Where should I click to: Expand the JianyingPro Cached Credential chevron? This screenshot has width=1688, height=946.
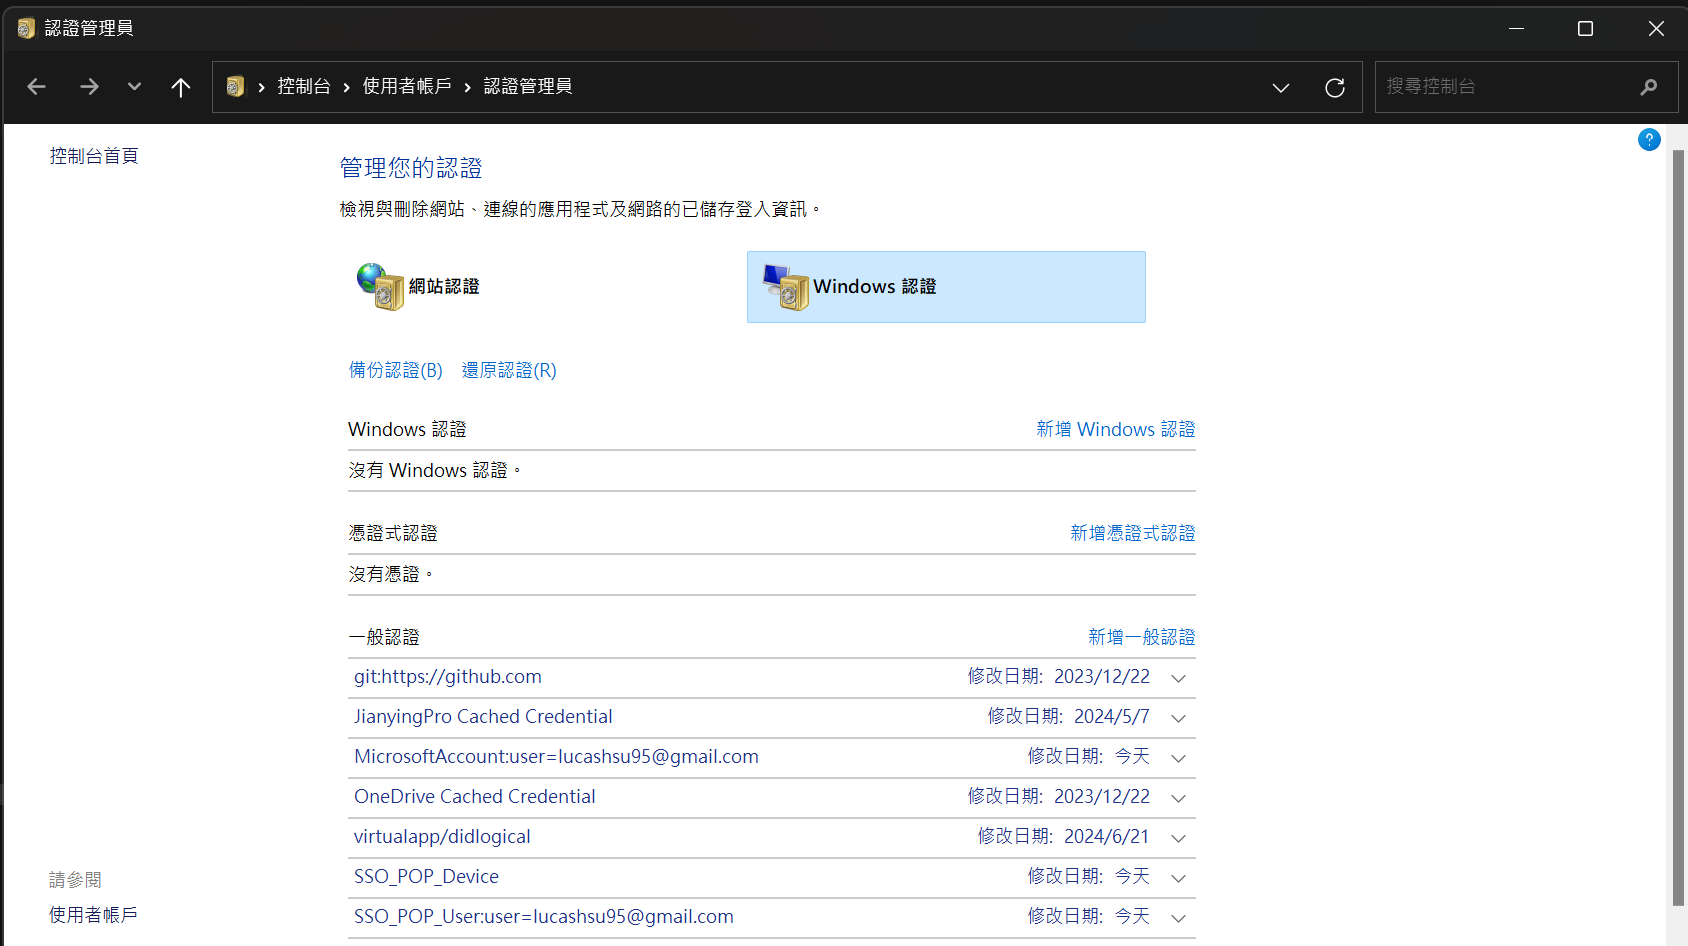(1179, 718)
